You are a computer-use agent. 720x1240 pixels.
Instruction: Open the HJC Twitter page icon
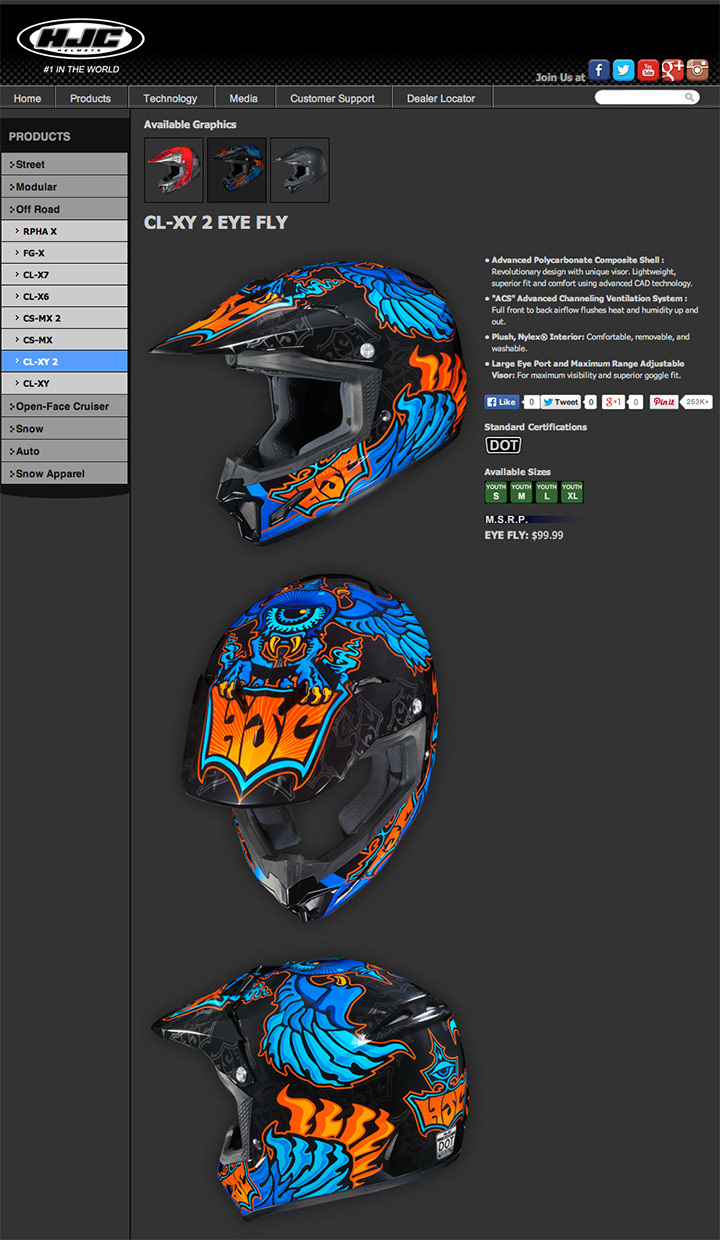tap(624, 69)
